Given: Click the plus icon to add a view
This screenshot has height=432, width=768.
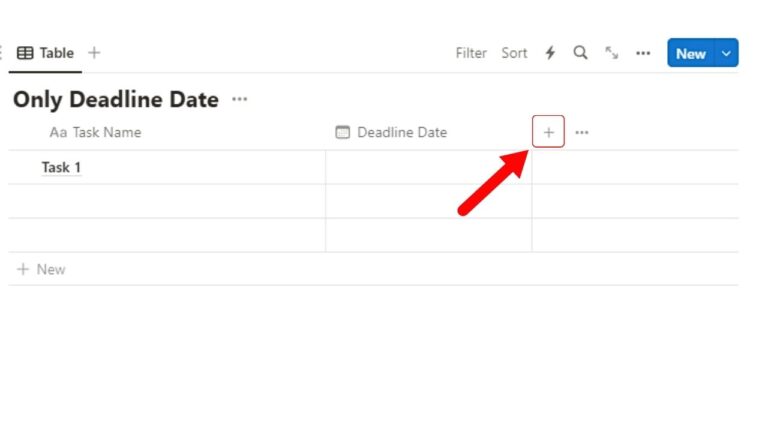Looking at the screenshot, I should click(x=94, y=52).
